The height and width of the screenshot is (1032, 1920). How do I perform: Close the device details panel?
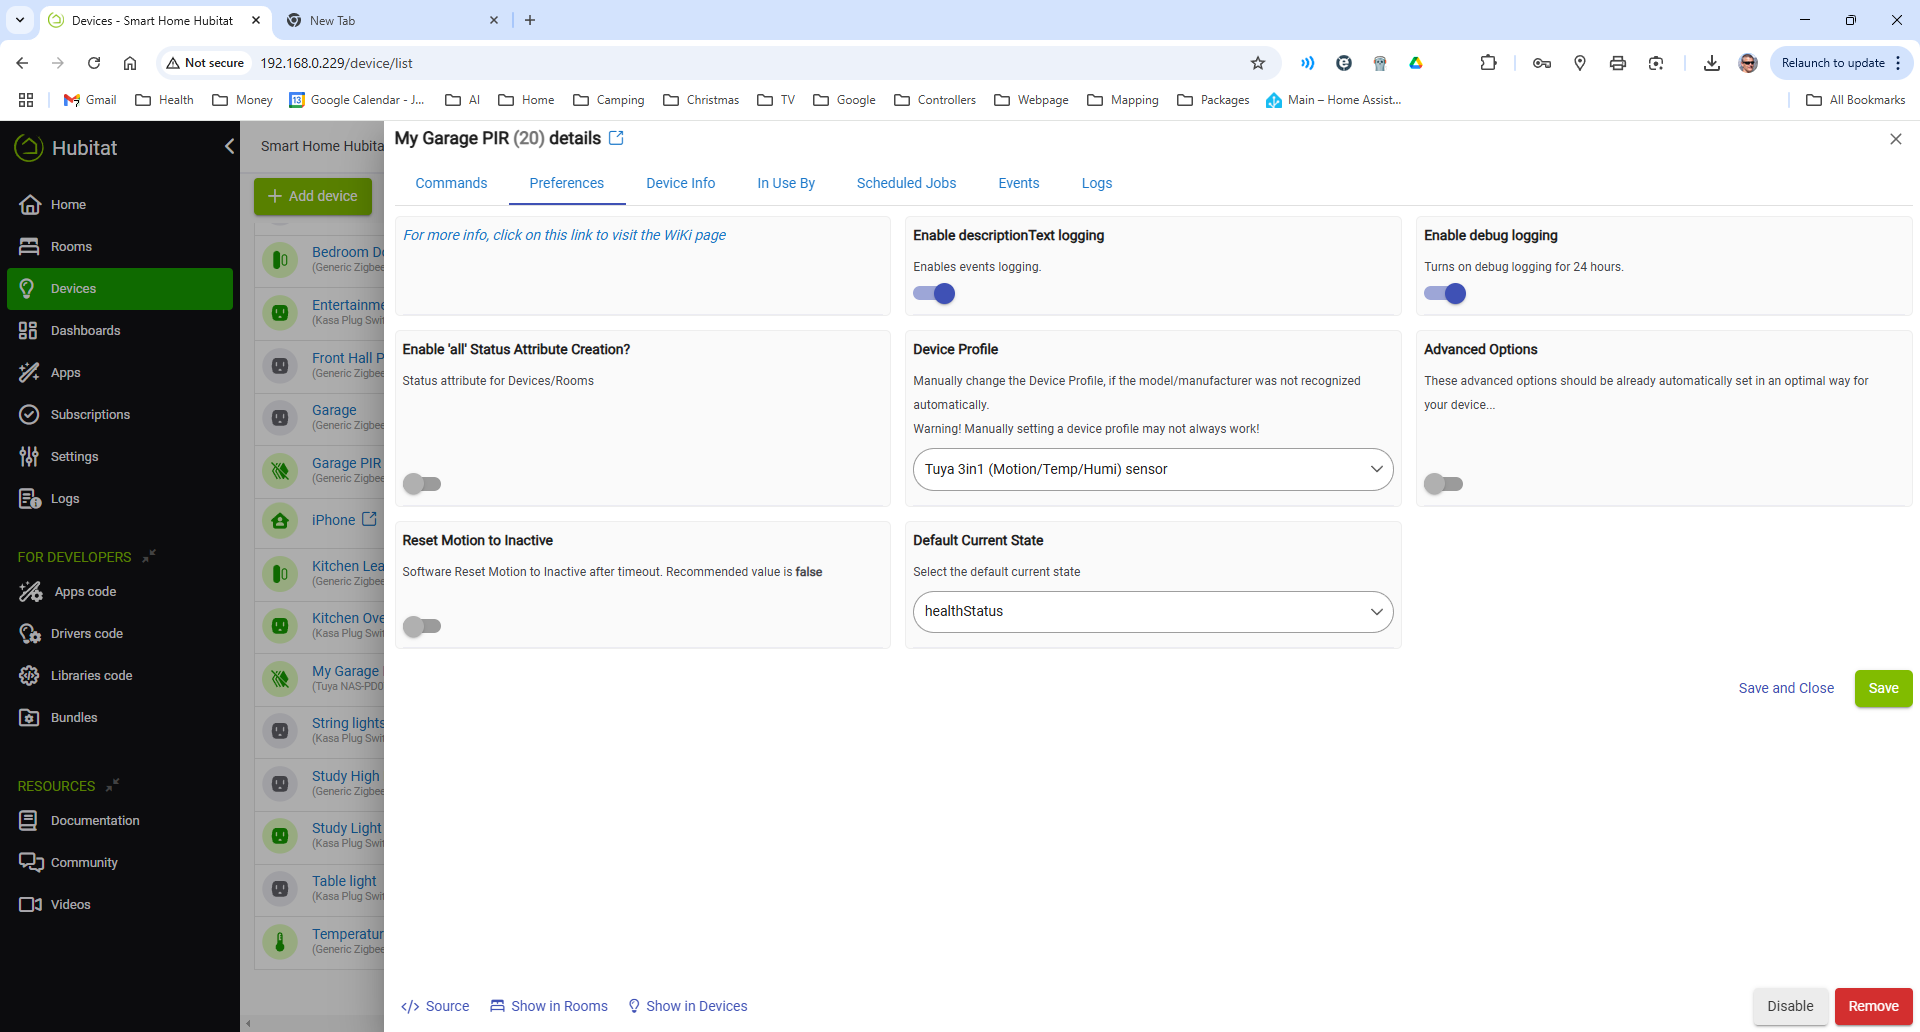(1895, 139)
